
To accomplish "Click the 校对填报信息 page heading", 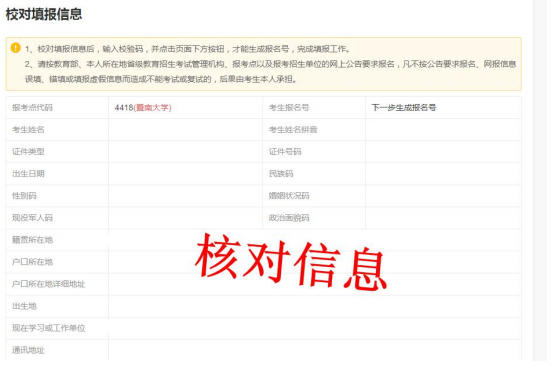I will click(x=44, y=15).
